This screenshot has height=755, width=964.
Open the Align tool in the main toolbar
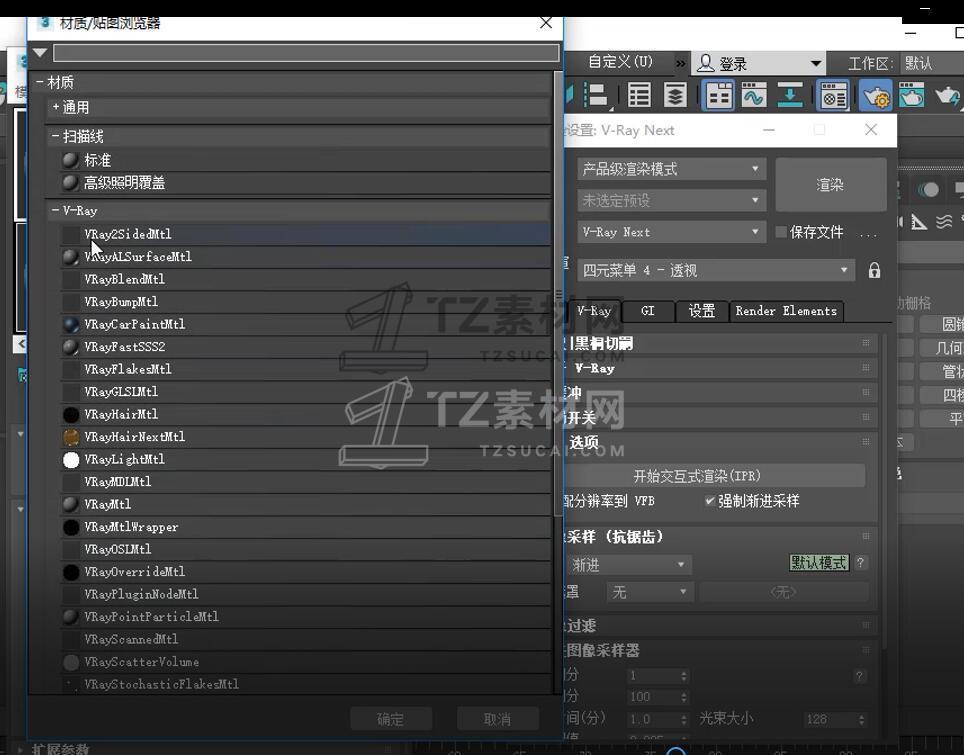point(595,95)
